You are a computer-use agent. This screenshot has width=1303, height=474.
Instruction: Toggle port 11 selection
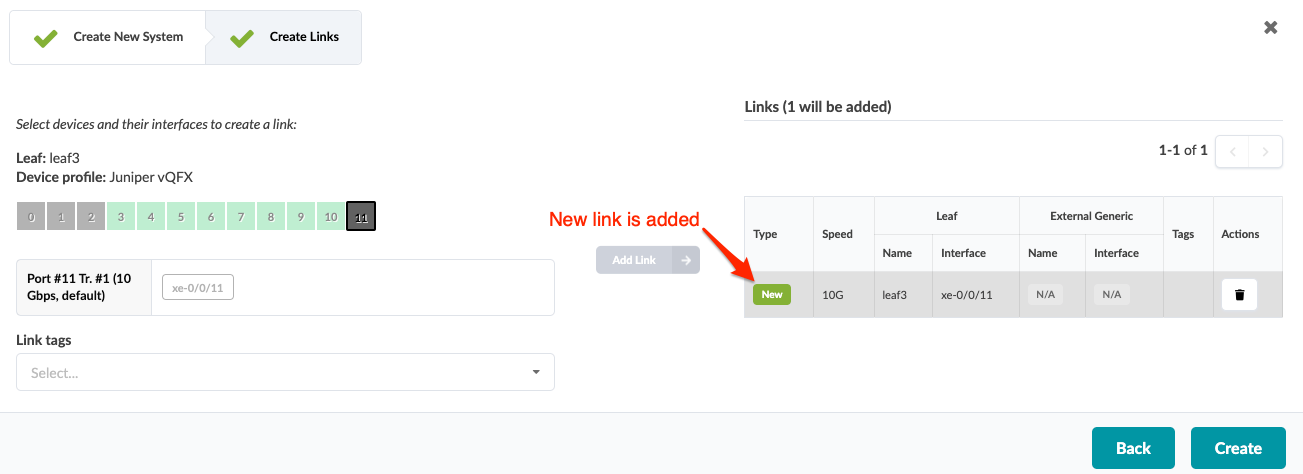coord(361,217)
